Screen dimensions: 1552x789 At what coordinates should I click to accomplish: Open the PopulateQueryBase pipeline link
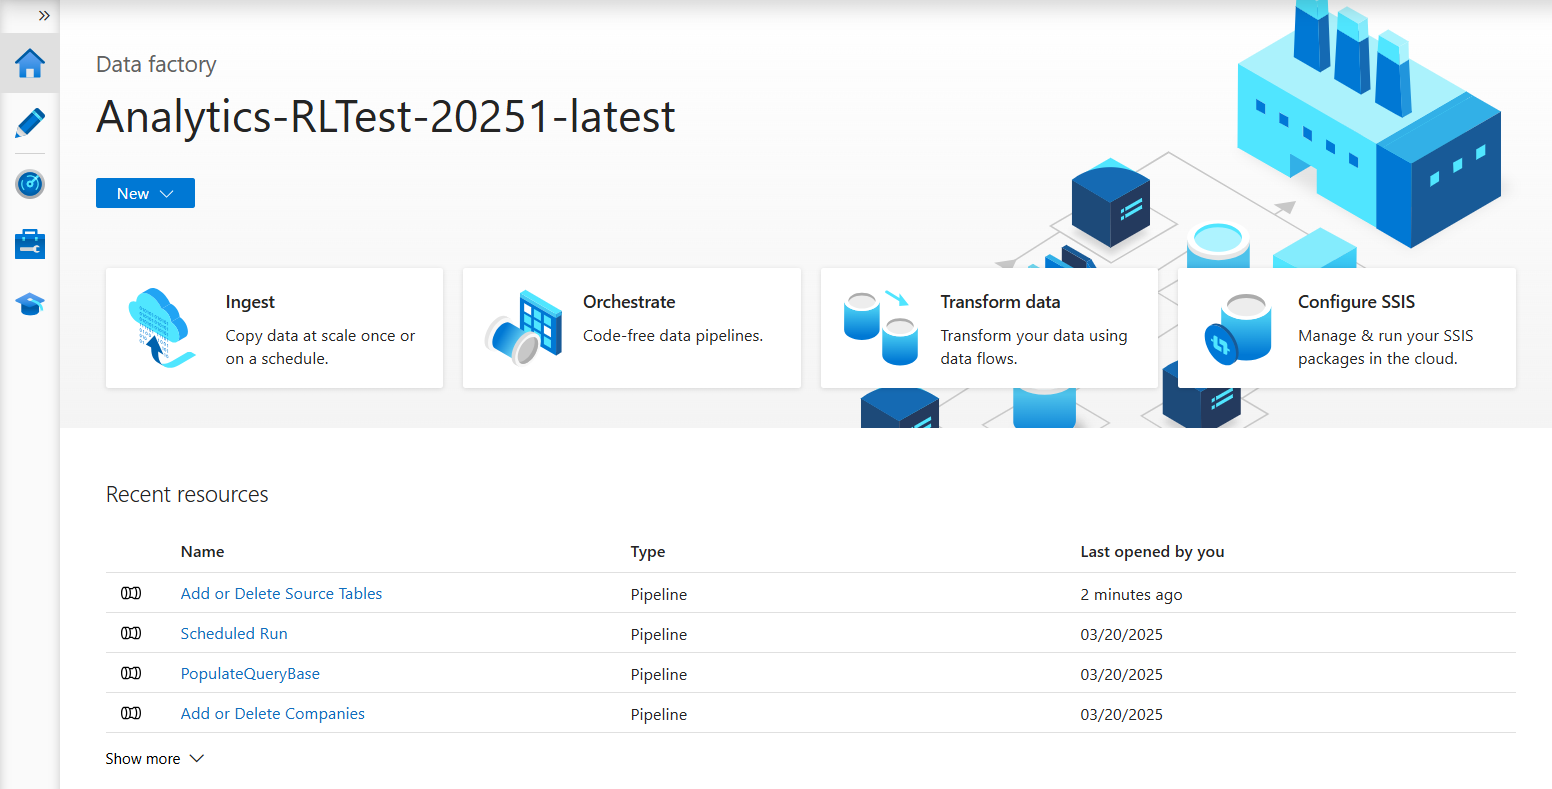point(250,674)
